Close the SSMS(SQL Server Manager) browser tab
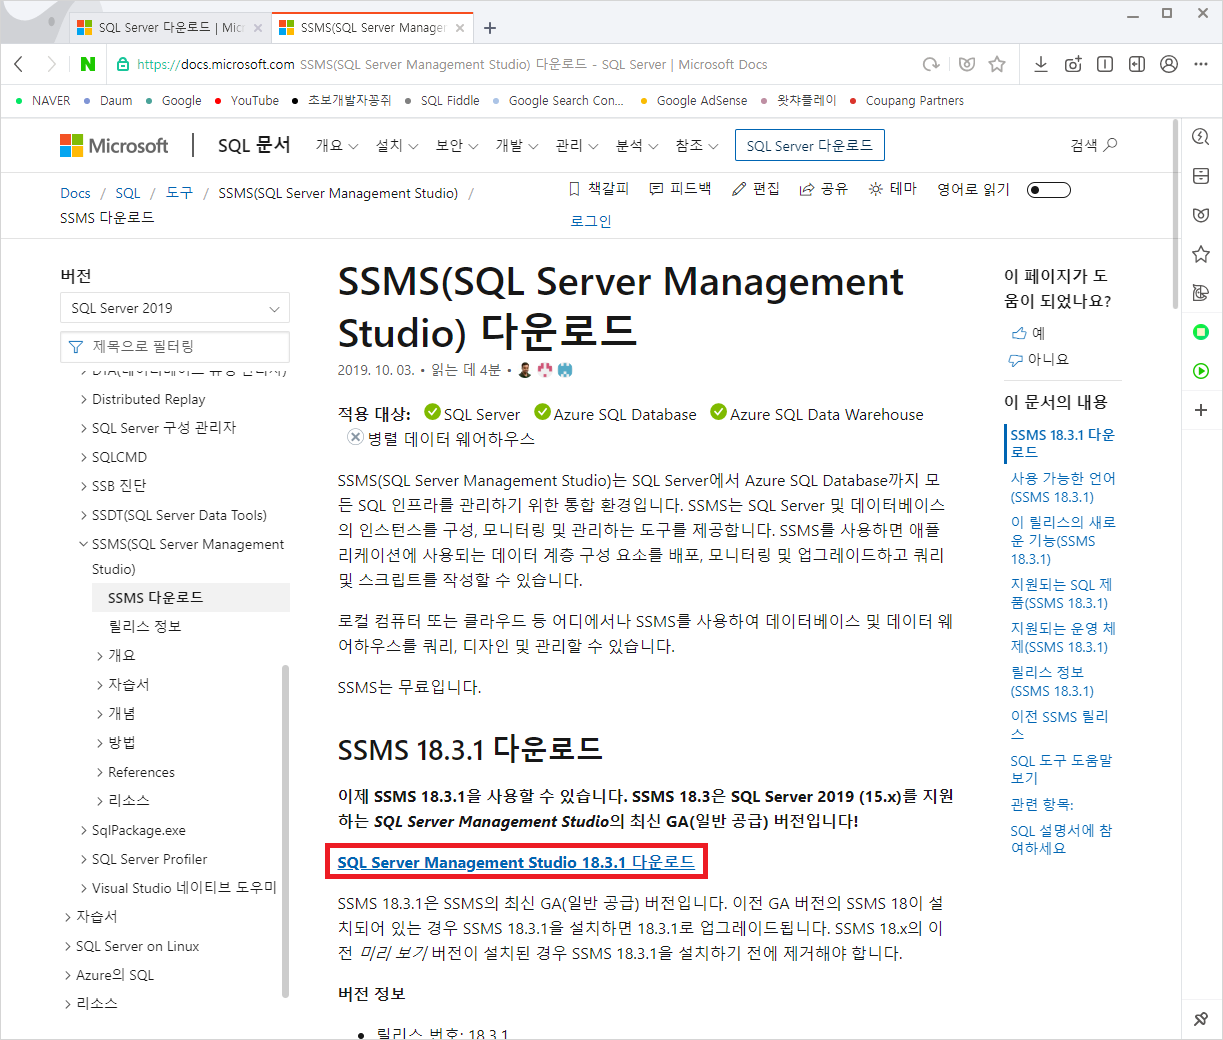The height and width of the screenshot is (1040, 1223). tap(460, 28)
